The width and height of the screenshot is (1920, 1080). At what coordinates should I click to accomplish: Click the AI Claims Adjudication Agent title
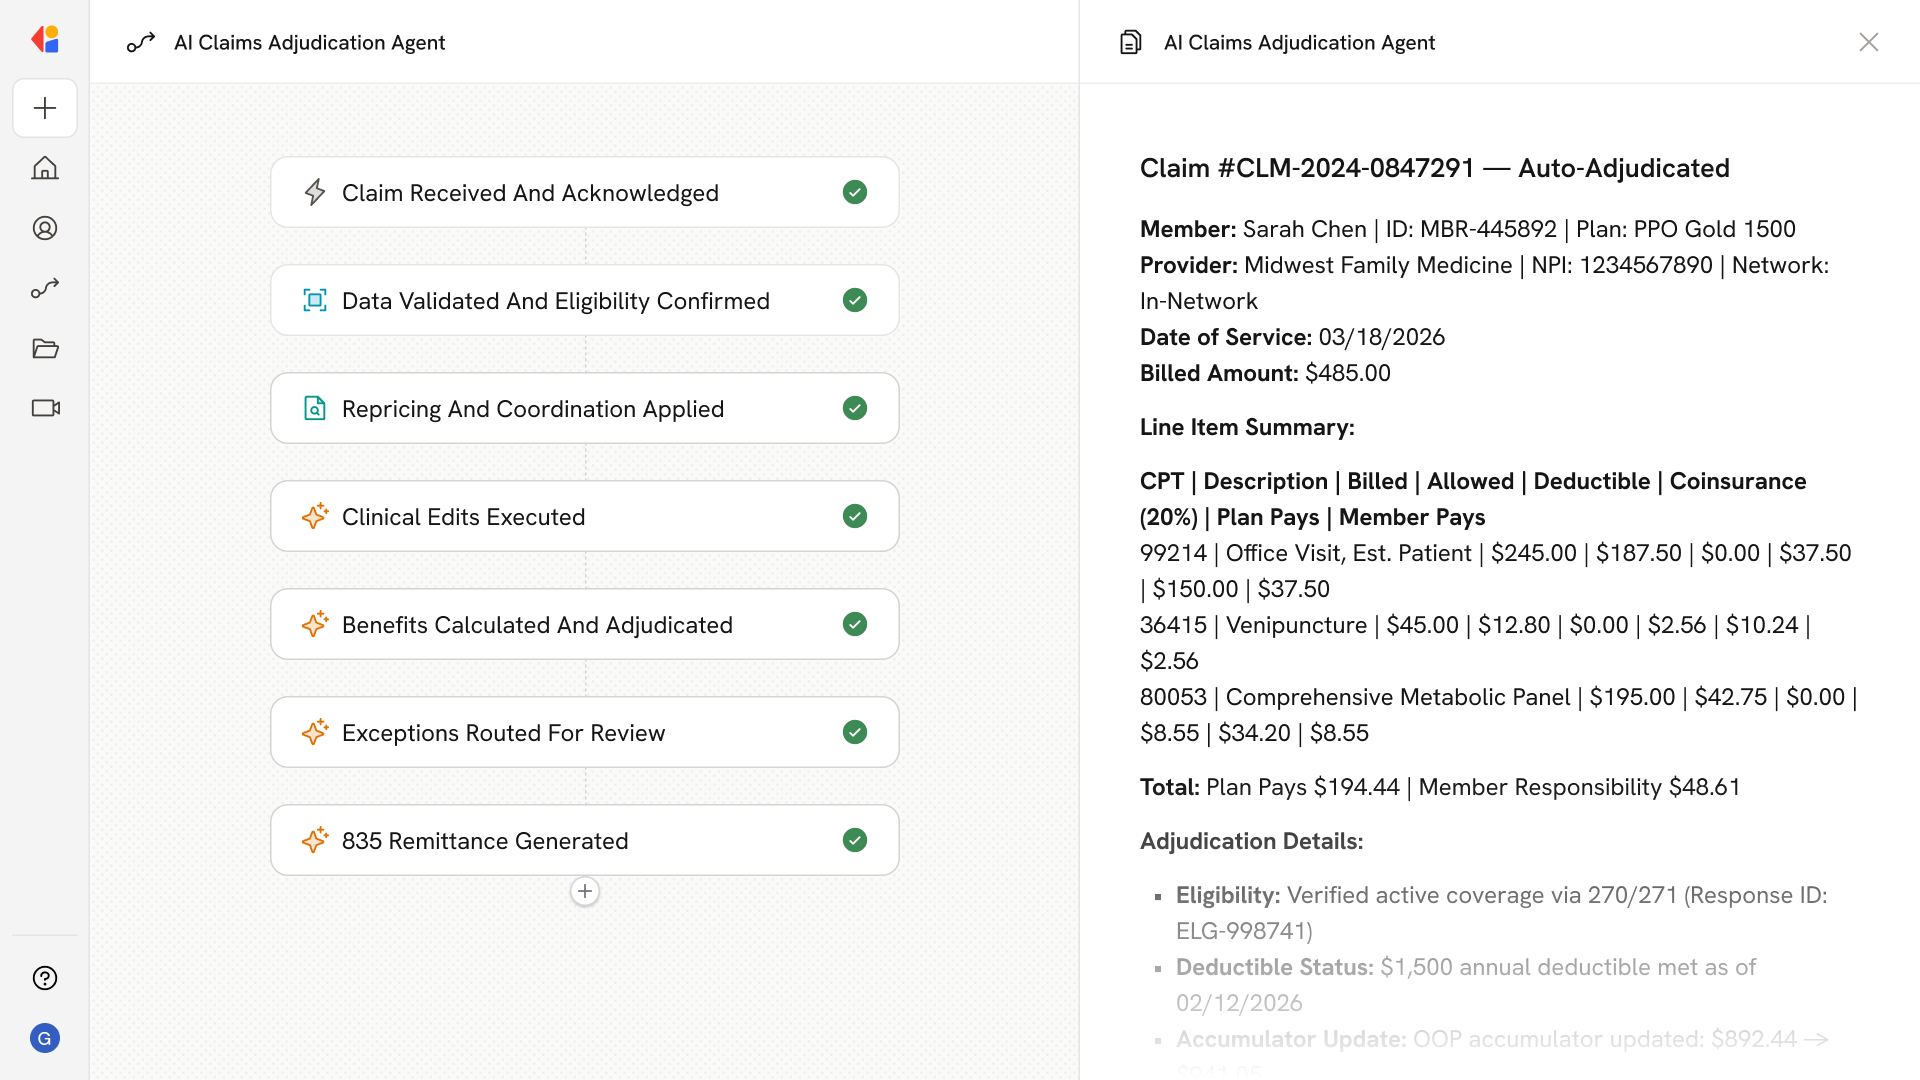point(309,42)
